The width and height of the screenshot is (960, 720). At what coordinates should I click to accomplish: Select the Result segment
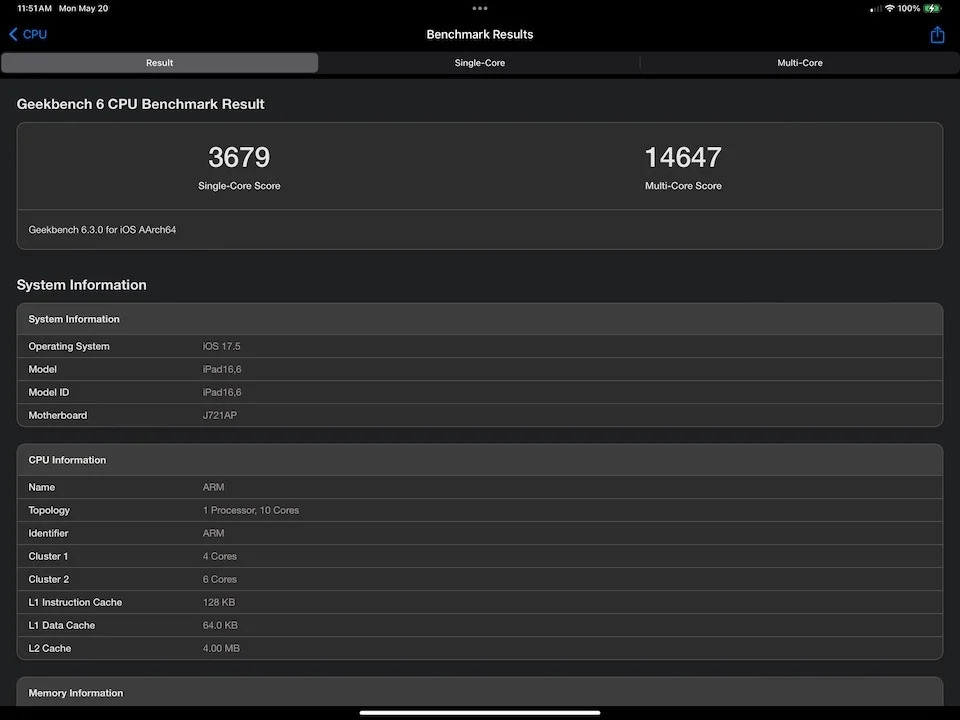coord(159,62)
